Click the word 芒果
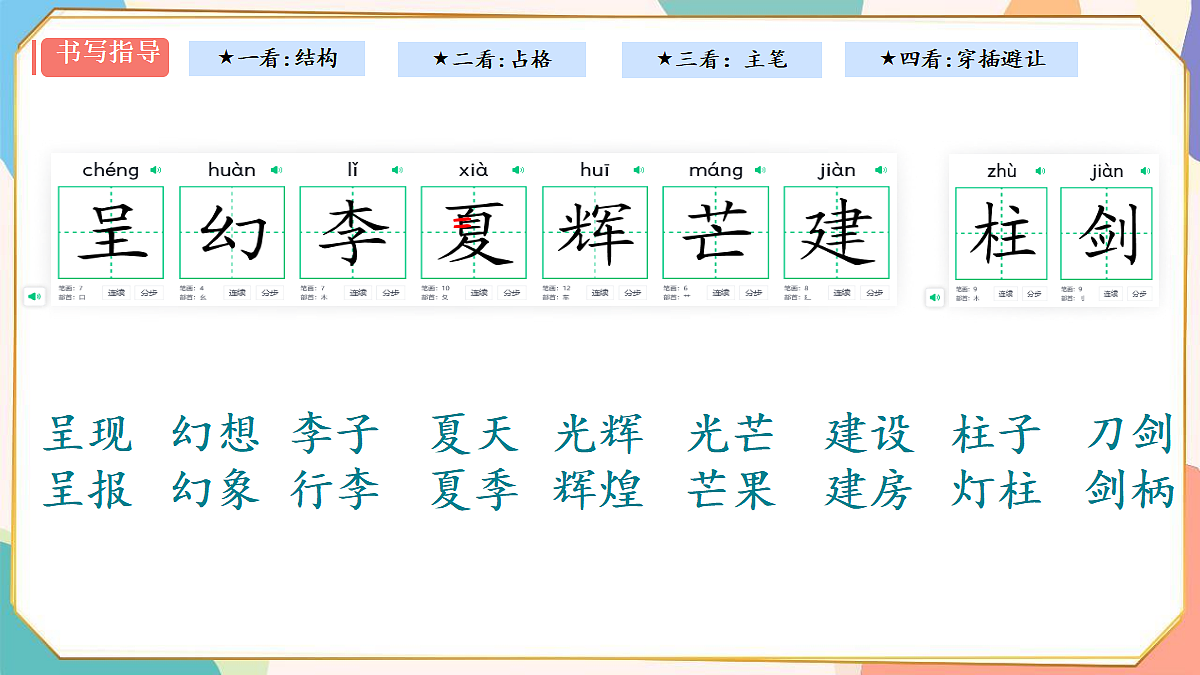The image size is (1200, 675). pyautogui.click(x=731, y=490)
